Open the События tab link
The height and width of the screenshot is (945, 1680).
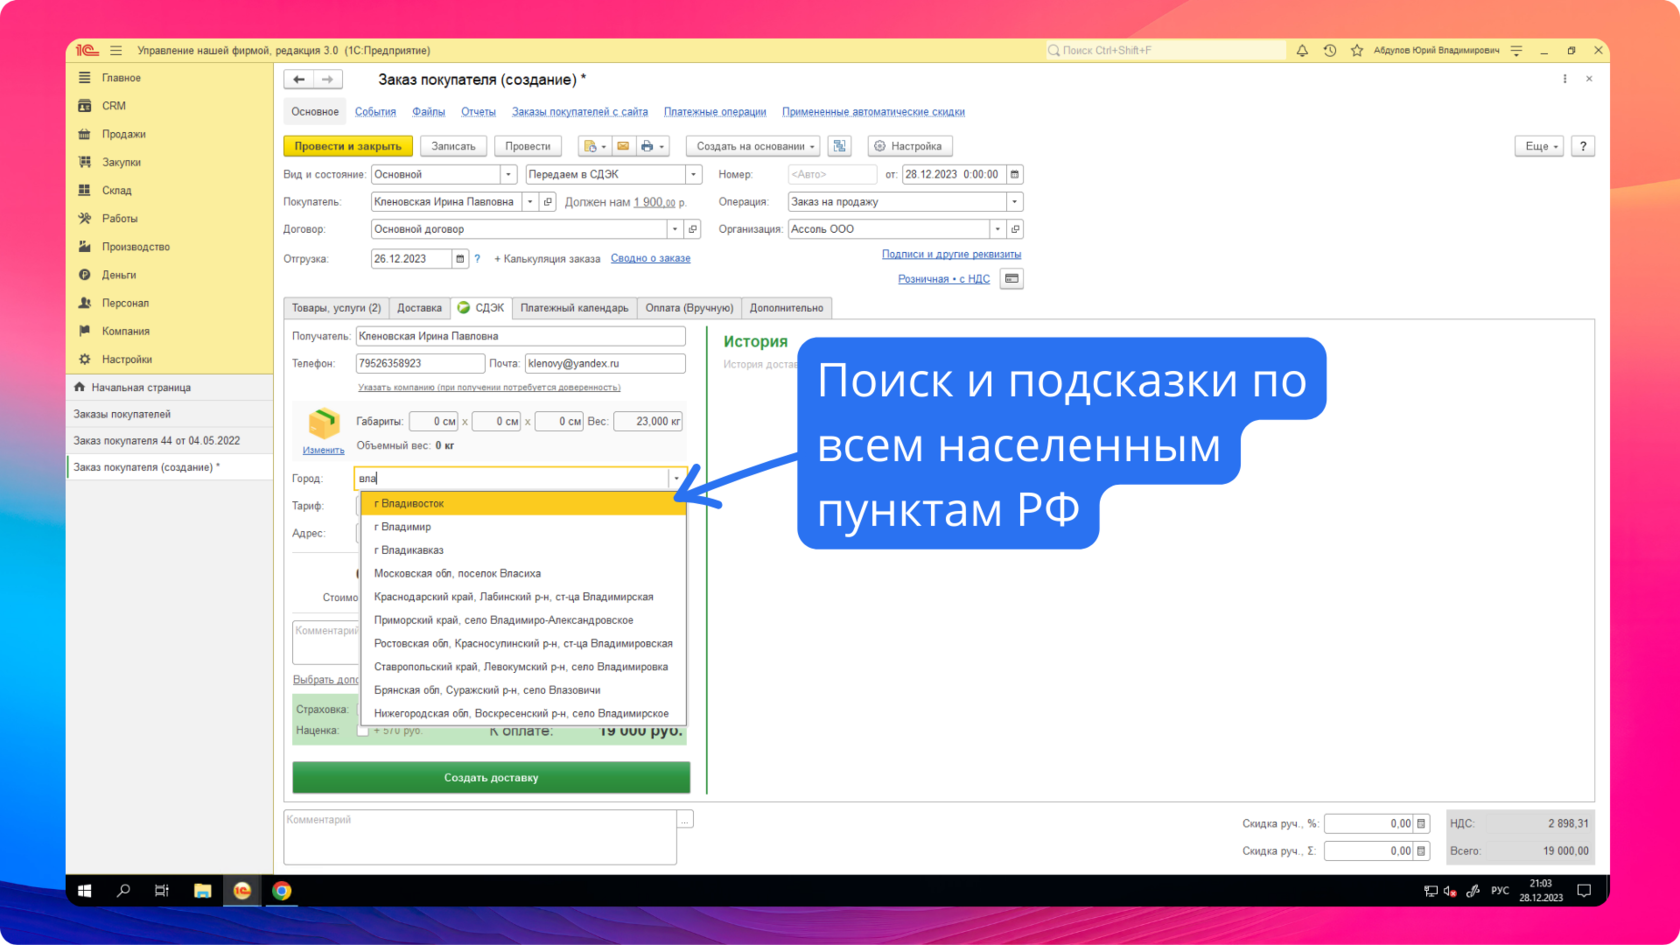(x=375, y=112)
